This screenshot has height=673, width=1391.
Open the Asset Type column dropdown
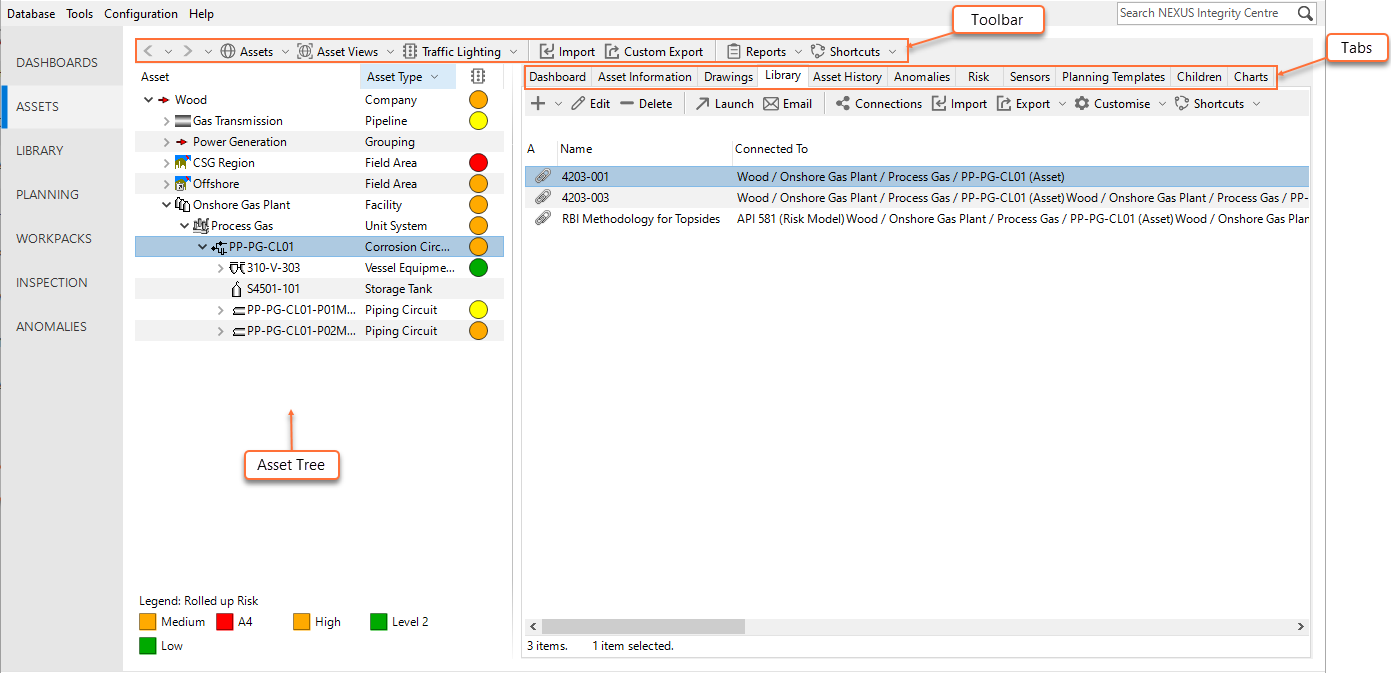pos(435,77)
